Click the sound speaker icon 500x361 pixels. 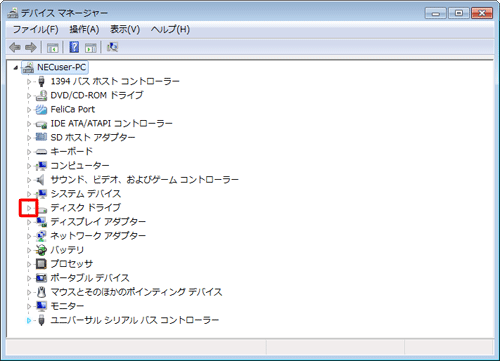[41, 180]
